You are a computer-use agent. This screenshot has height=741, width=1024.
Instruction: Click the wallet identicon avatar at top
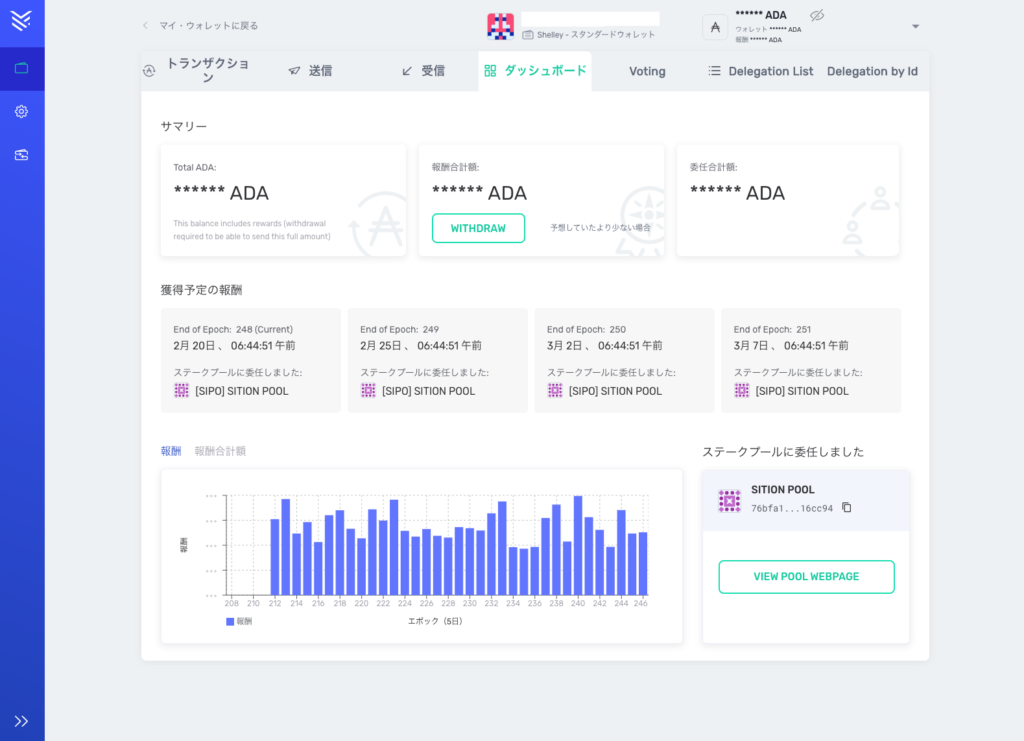pos(500,26)
